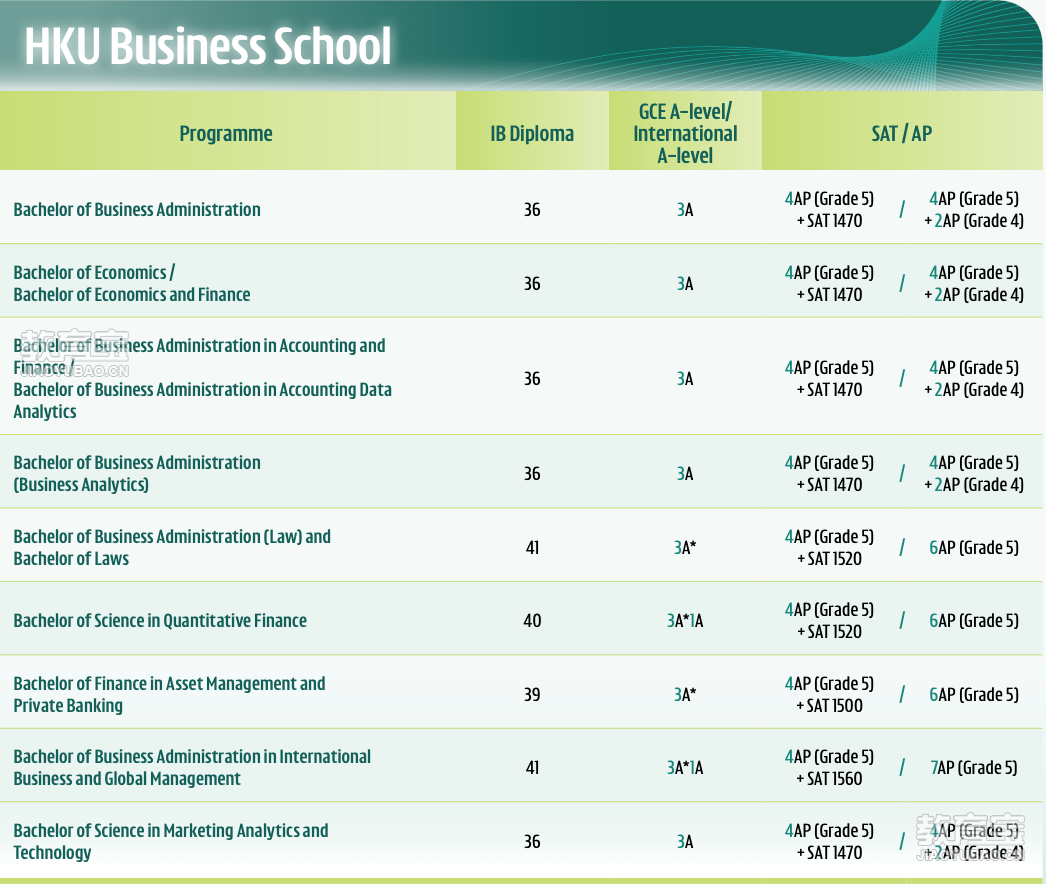This screenshot has width=1046, height=884.
Task: Click BBA (Law) and Bachelor of Laws
Action: coord(171,548)
